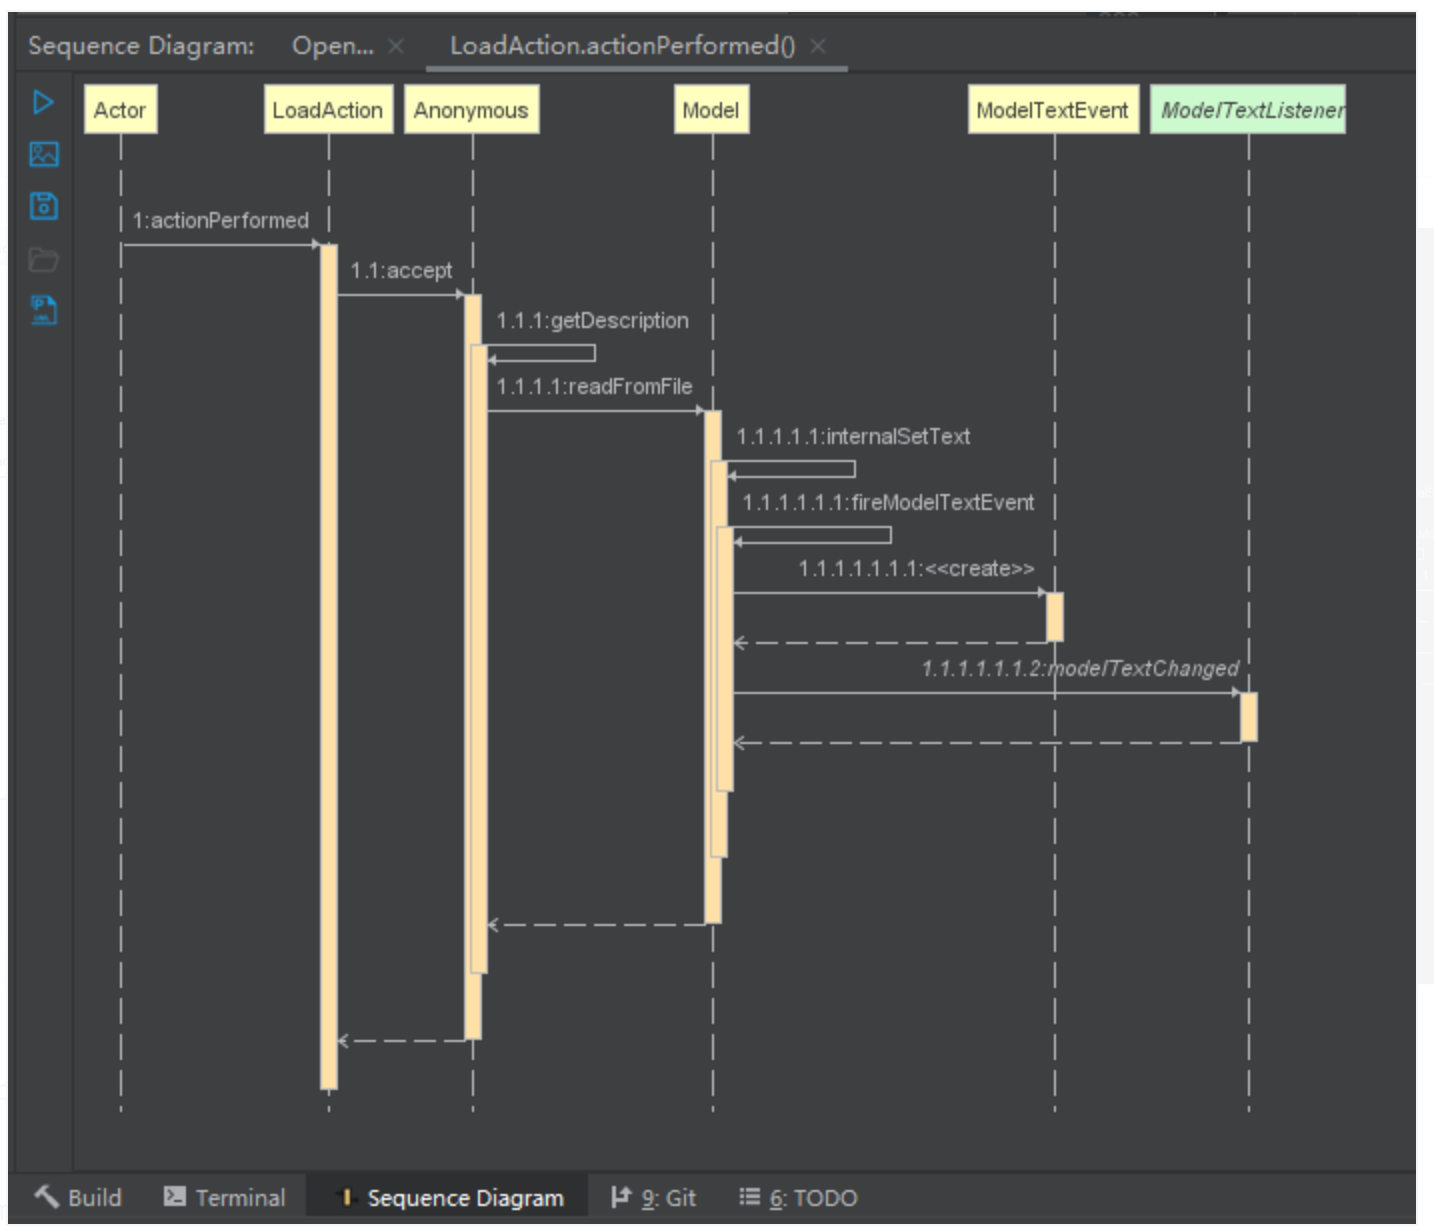Open the Terminal tool window
The width and height of the screenshot is (1434, 1232).
click(x=224, y=1197)
